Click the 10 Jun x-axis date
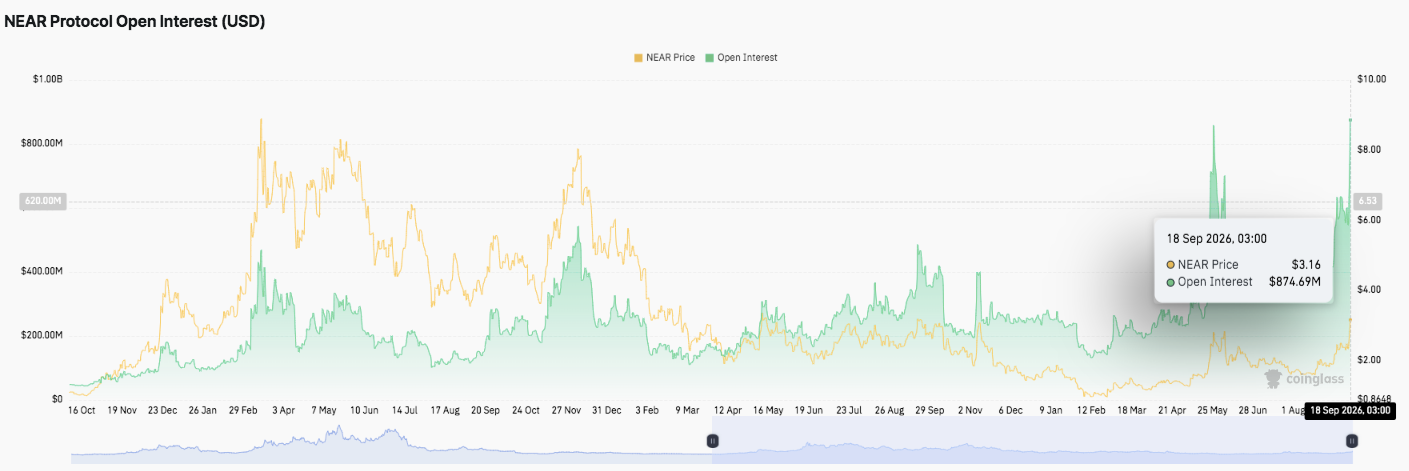Image resolution: width=1409 pixels, height=471 pixels. (x=364, y=410)
